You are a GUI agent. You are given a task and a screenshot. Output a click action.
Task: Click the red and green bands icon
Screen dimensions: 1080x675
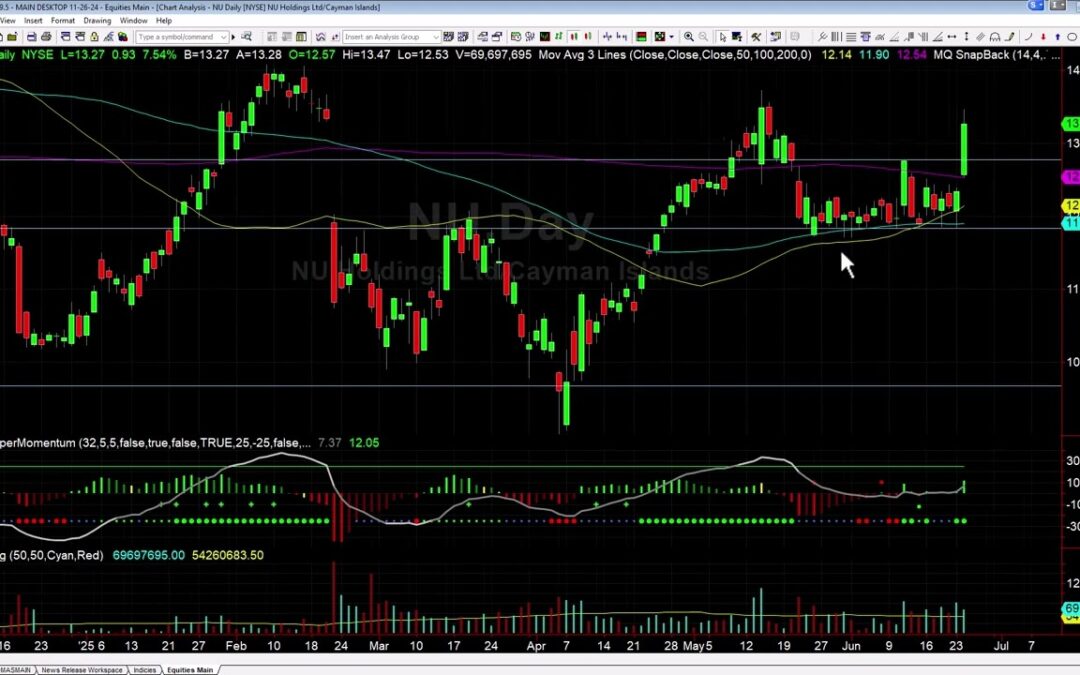pyautogui.click(x=641, y=37)
